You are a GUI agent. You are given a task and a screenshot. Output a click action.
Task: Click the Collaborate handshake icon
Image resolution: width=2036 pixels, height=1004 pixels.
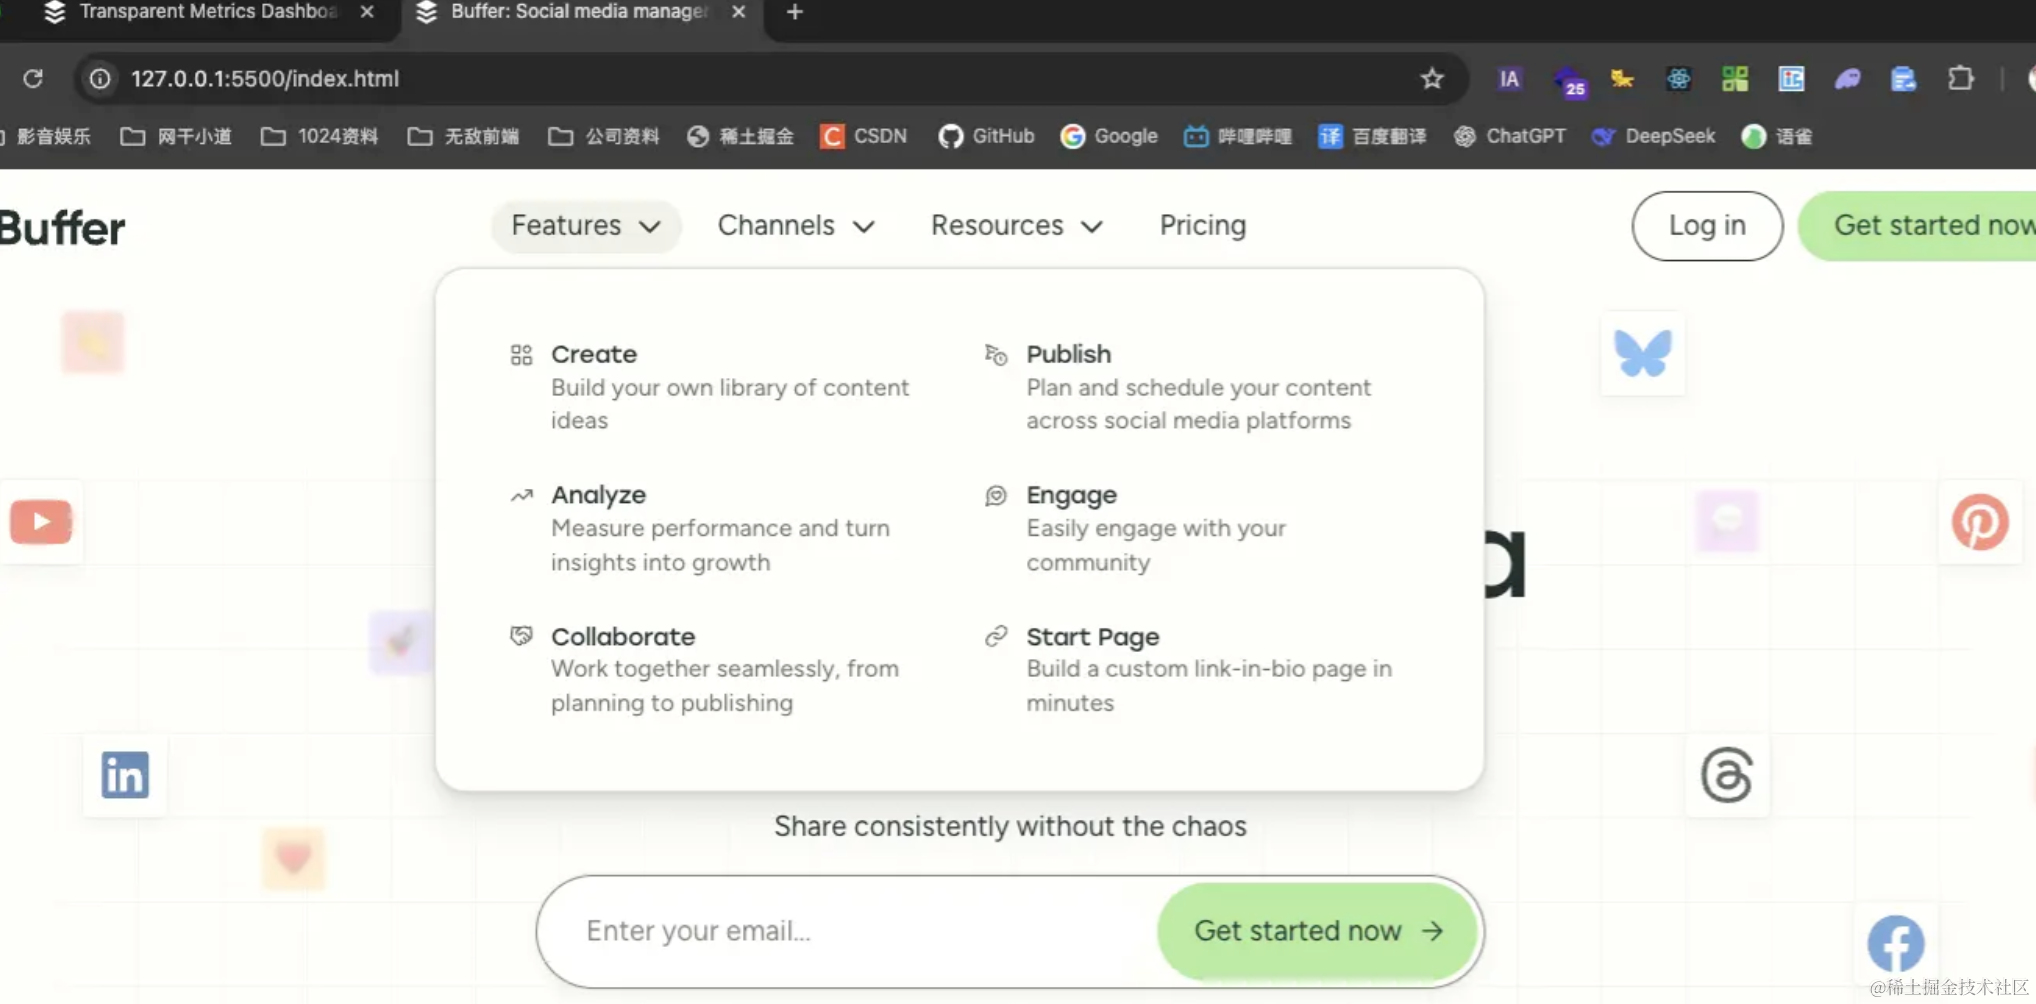coord(521,637)
